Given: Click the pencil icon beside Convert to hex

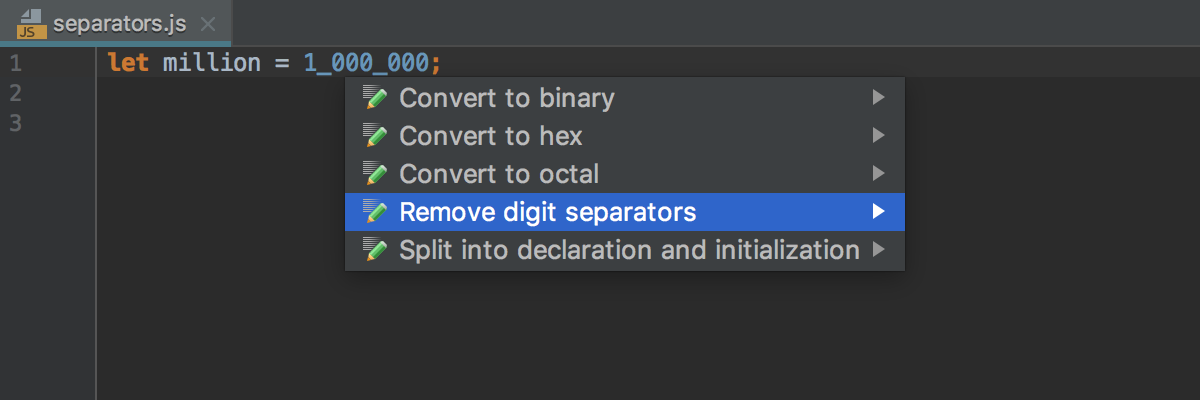Looking at the screenshot, I should (376, 136).
